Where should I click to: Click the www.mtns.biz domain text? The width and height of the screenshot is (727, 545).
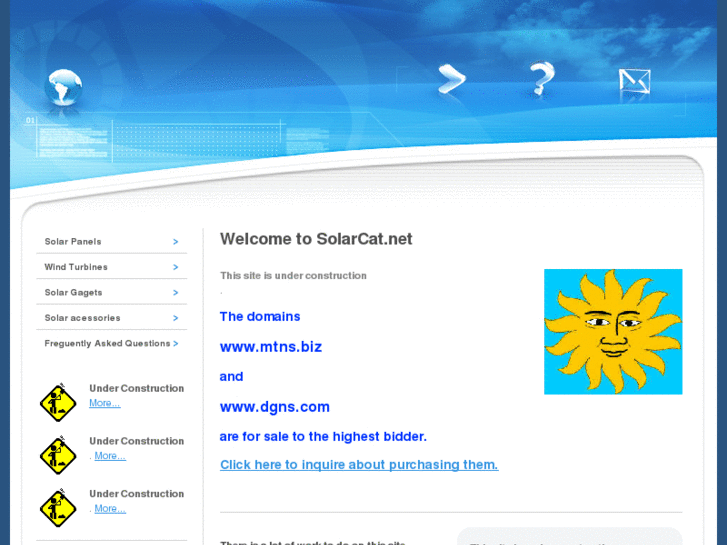pyautogui.click(x=271, y=347)
